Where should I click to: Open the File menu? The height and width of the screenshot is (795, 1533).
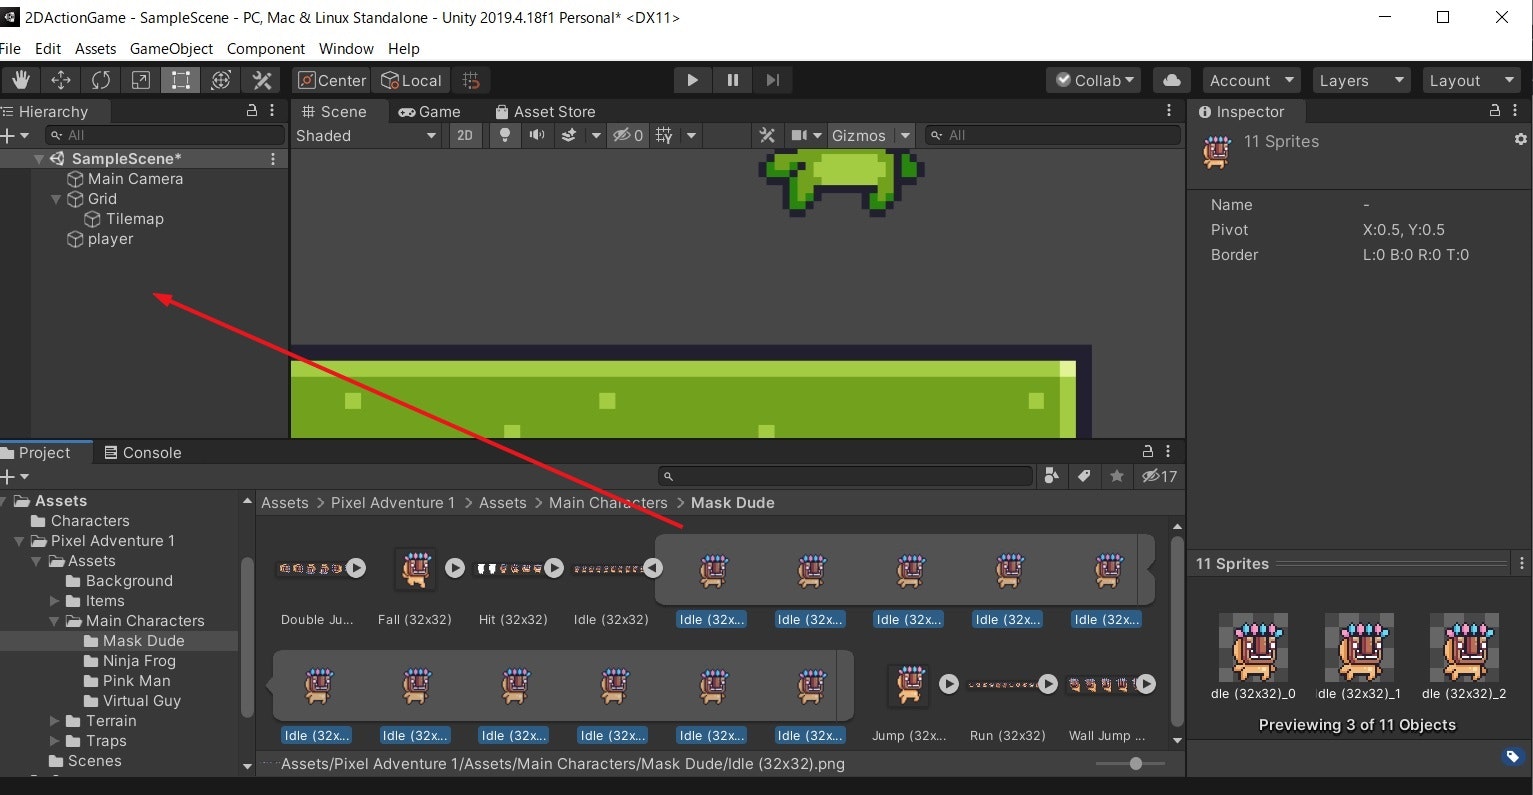pos(10,48)
